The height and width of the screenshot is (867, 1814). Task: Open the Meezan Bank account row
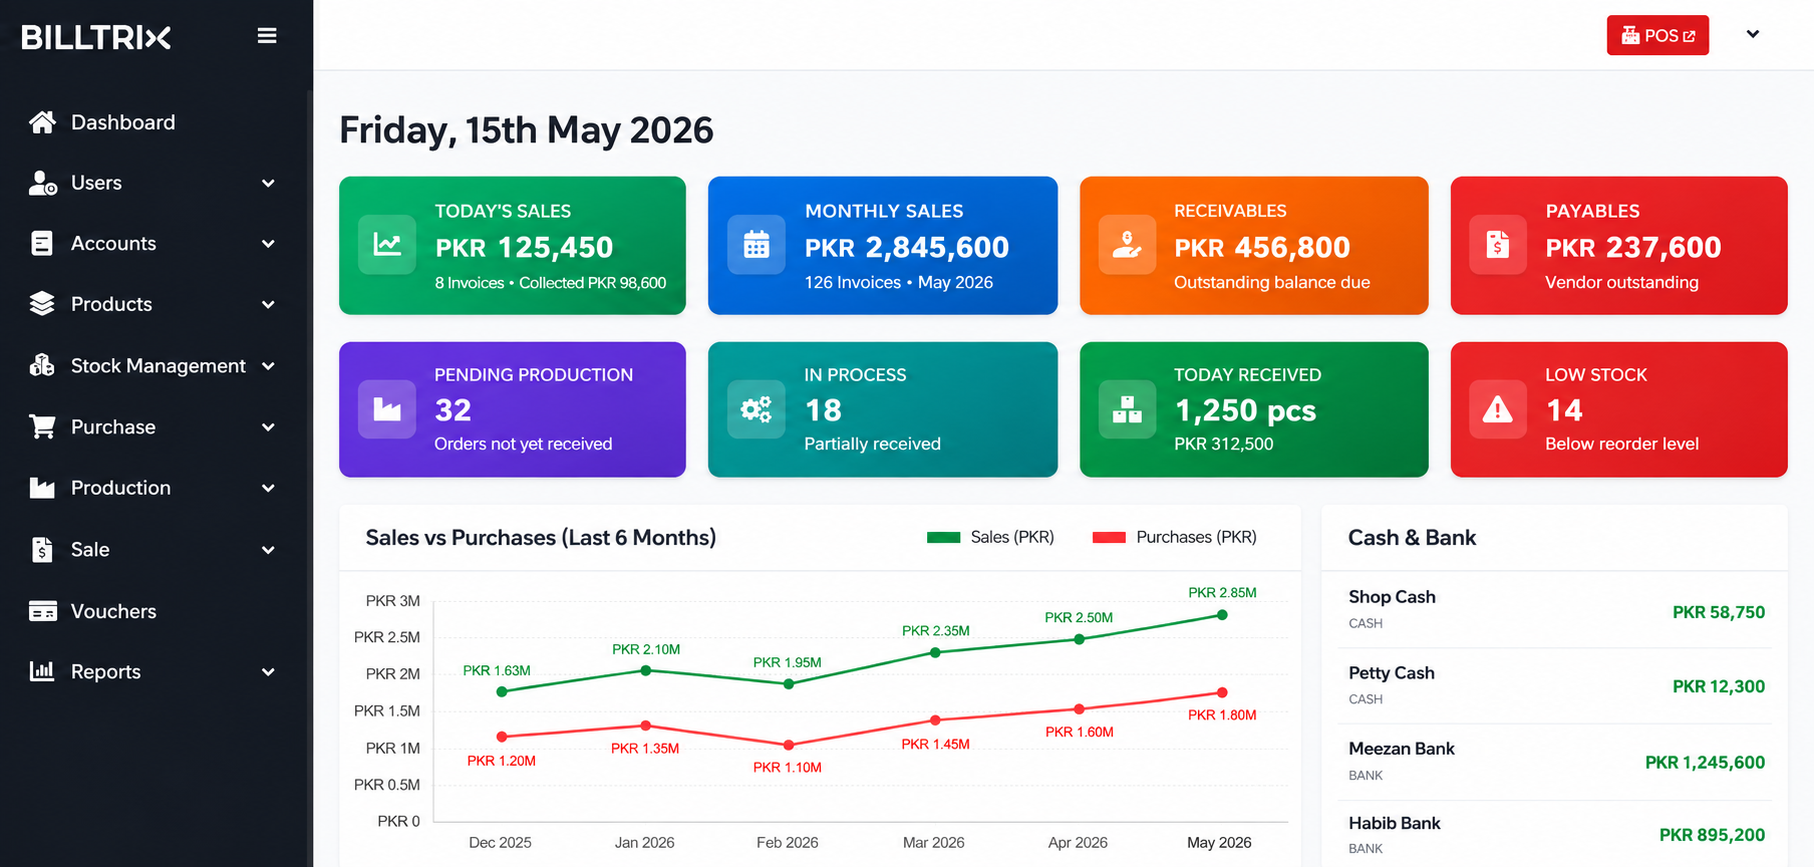click(x=1556, y=761)
